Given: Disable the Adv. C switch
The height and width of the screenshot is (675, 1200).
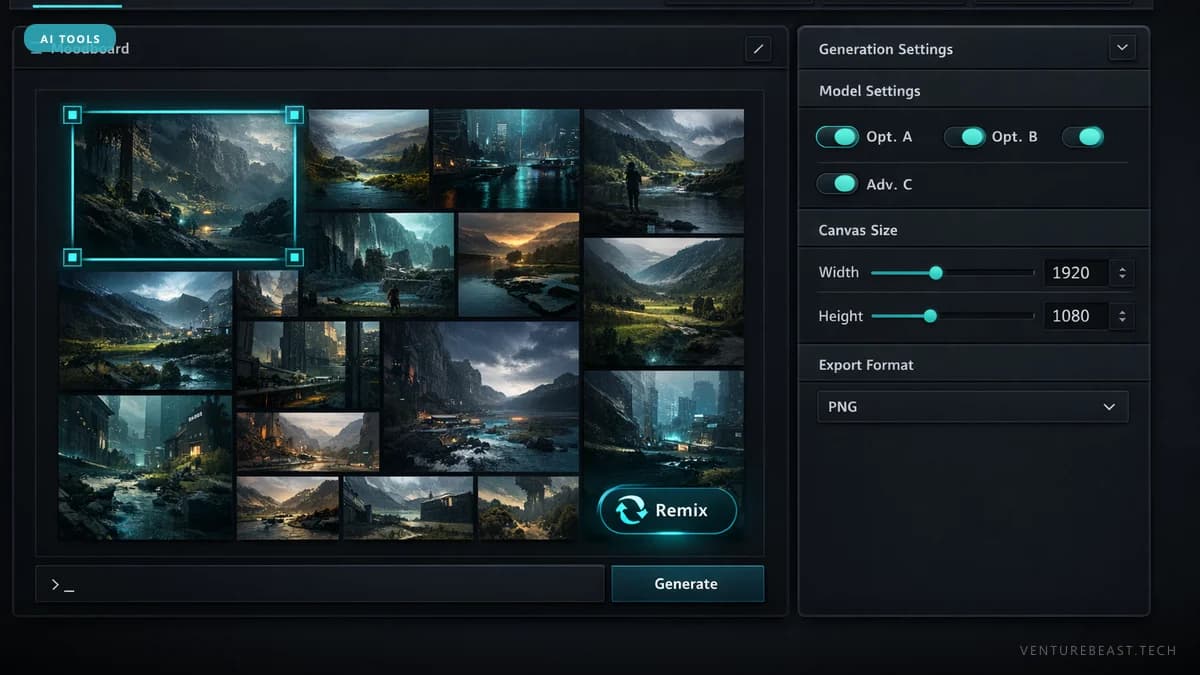Looking at the screenshot, I should pyautogui.click(x=837, y=183).
